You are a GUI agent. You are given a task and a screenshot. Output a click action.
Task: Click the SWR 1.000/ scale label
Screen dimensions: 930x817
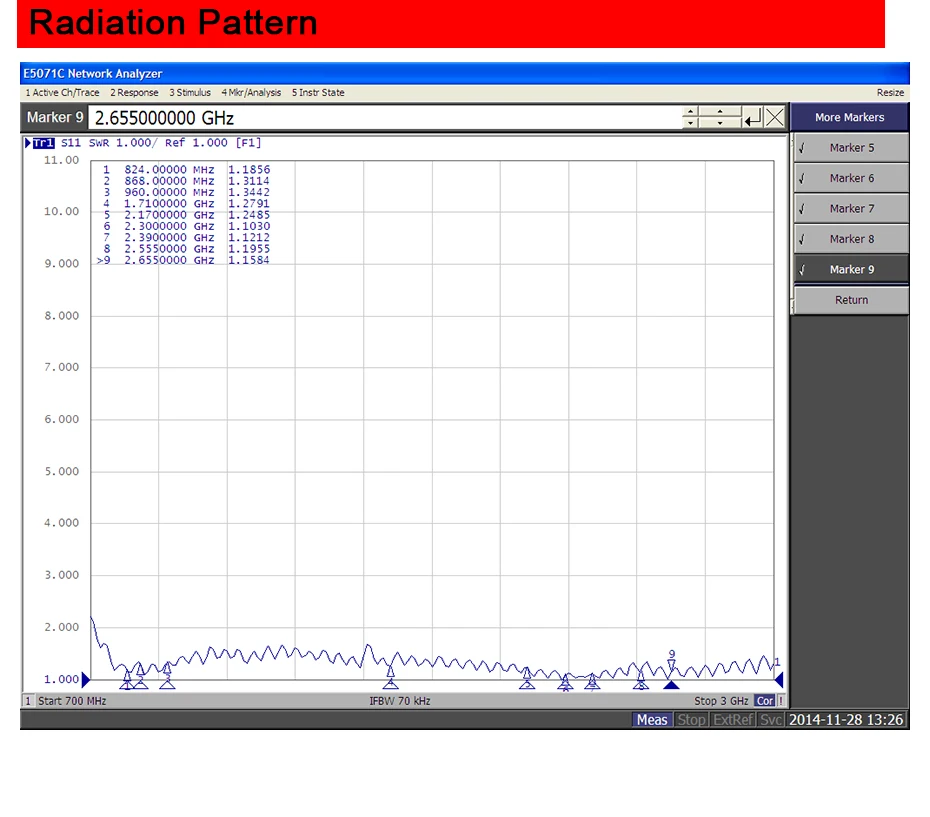(123, 142)
